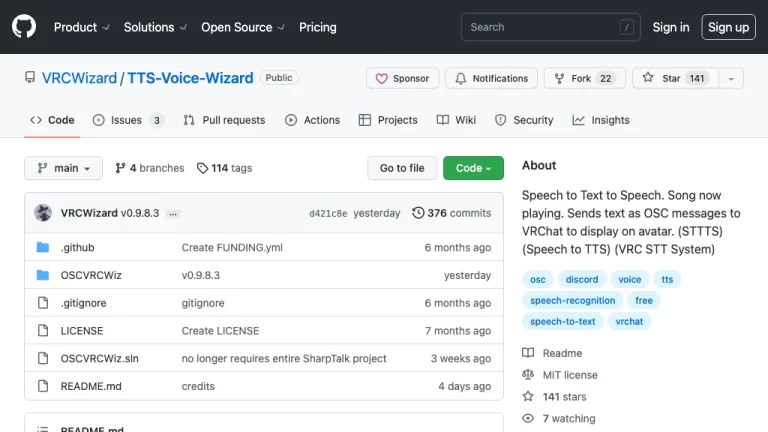
Task: Open Readme link in About sidebar
Action: 562,353
